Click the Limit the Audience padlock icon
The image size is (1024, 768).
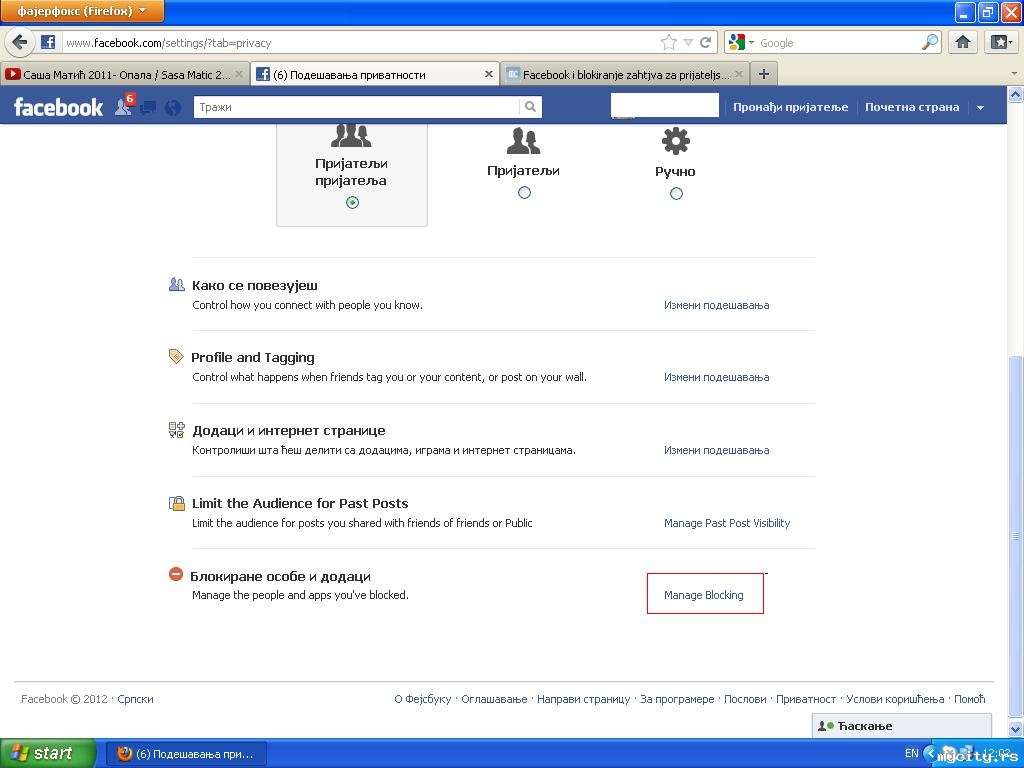pyautogui.click(x=176, y=502)
